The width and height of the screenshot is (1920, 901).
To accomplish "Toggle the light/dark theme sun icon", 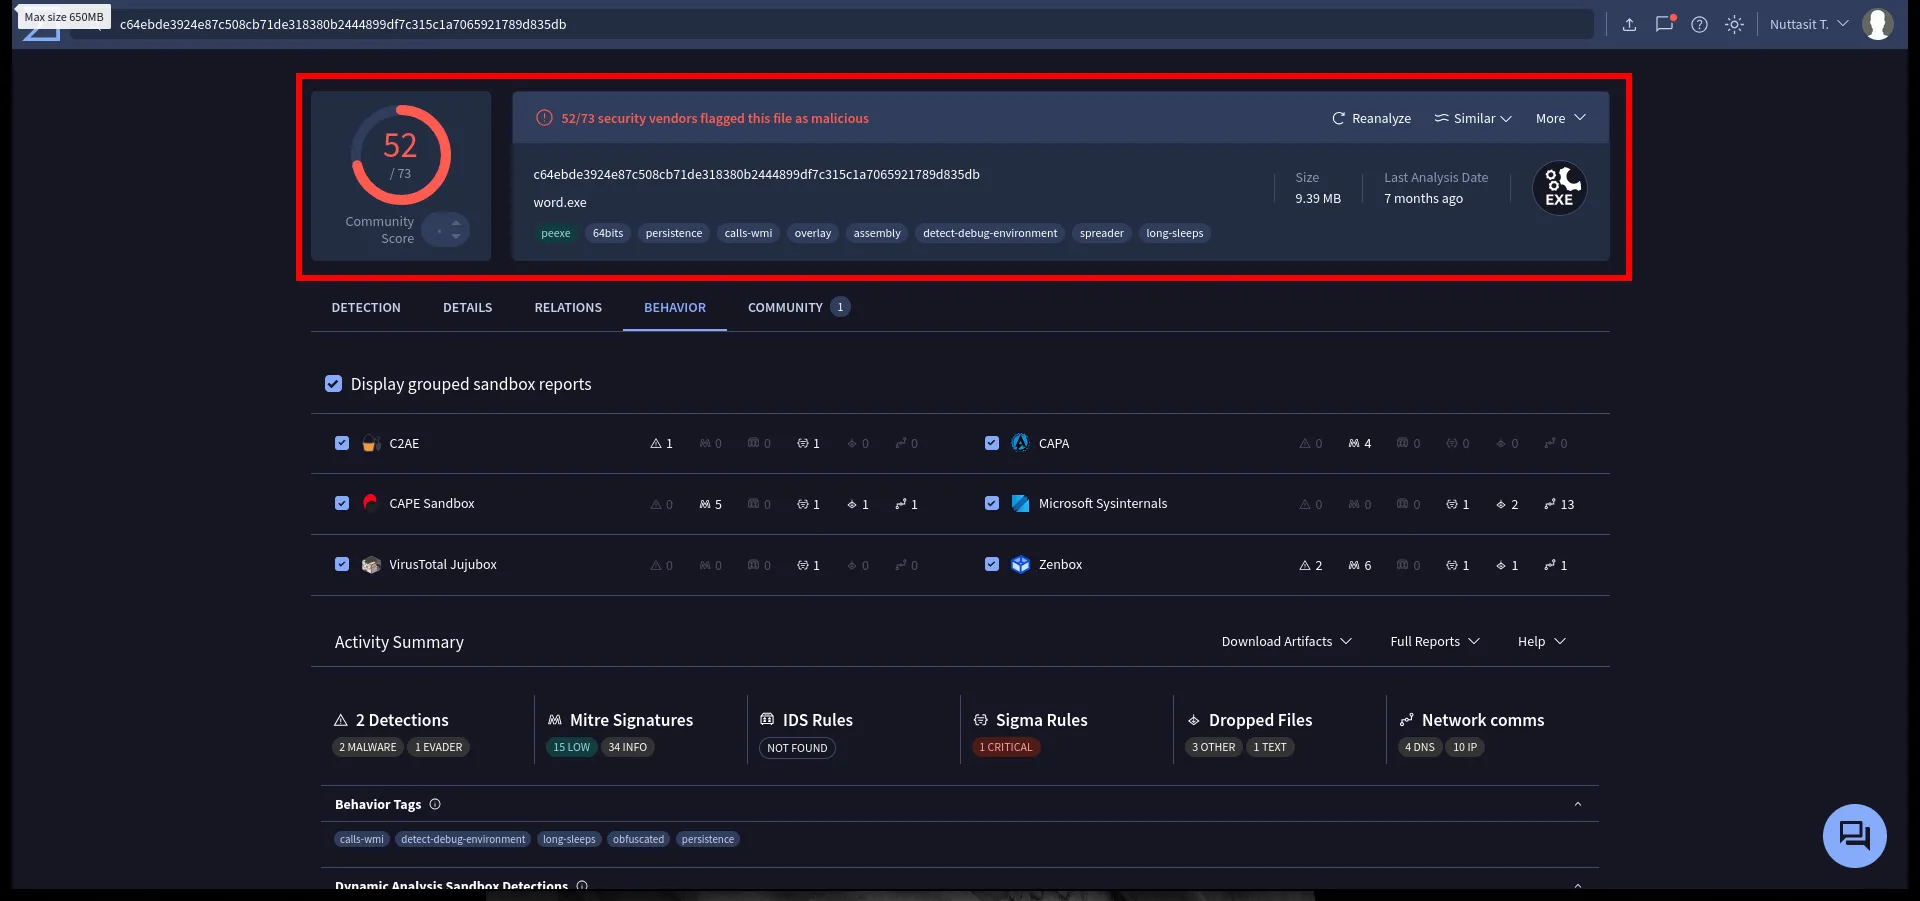I will 1734,25.
